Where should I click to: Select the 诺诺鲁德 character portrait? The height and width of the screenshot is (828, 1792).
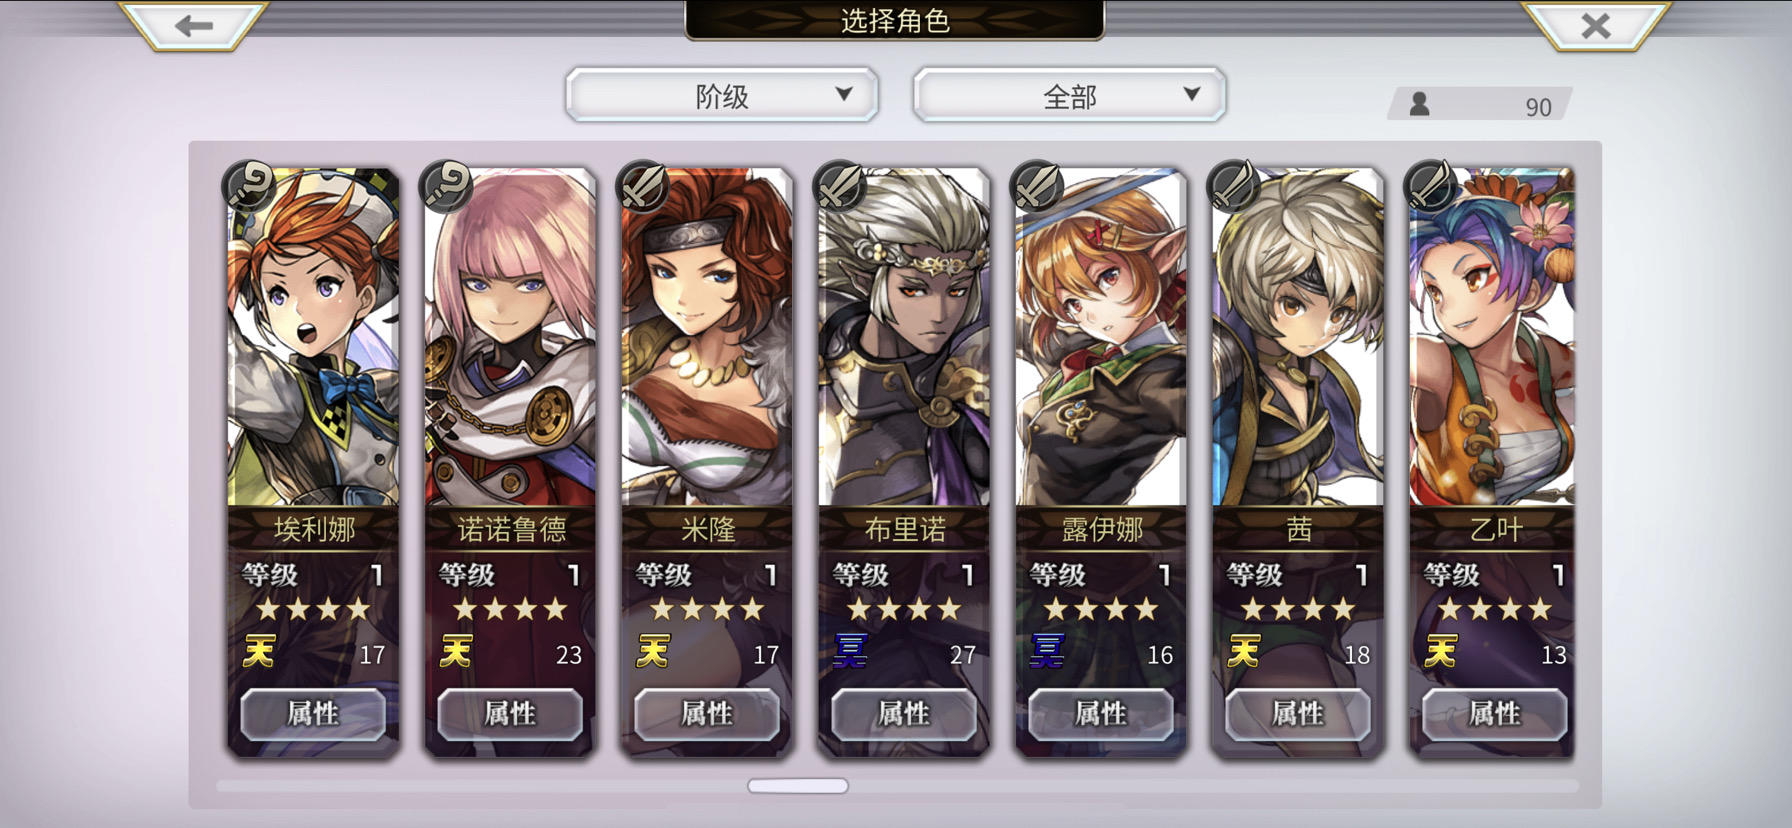pos(510,338)
